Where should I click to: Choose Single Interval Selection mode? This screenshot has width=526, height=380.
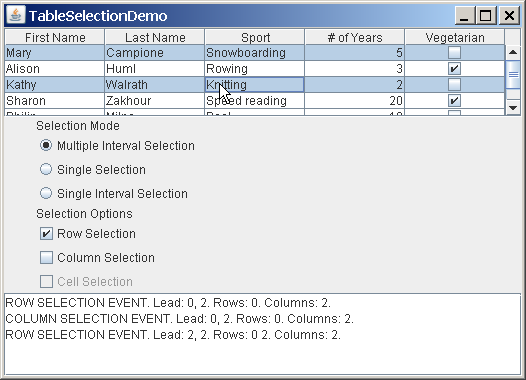click(x=46, y=193)
